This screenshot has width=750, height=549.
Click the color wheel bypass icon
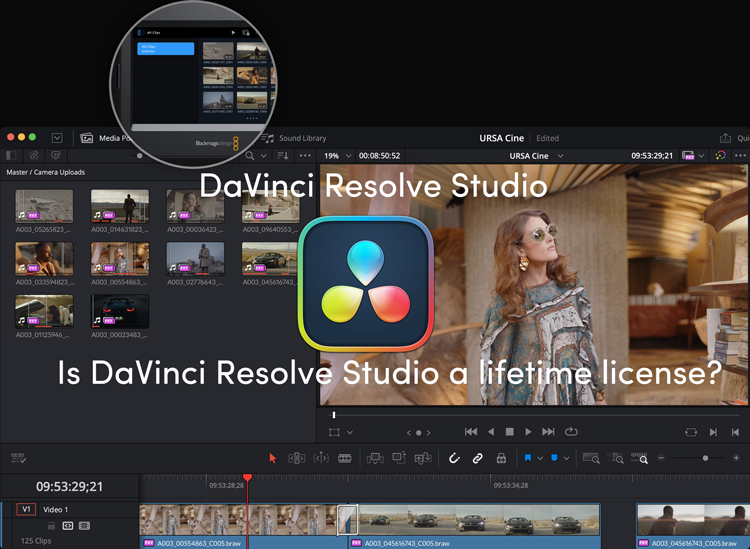(720, 155)
